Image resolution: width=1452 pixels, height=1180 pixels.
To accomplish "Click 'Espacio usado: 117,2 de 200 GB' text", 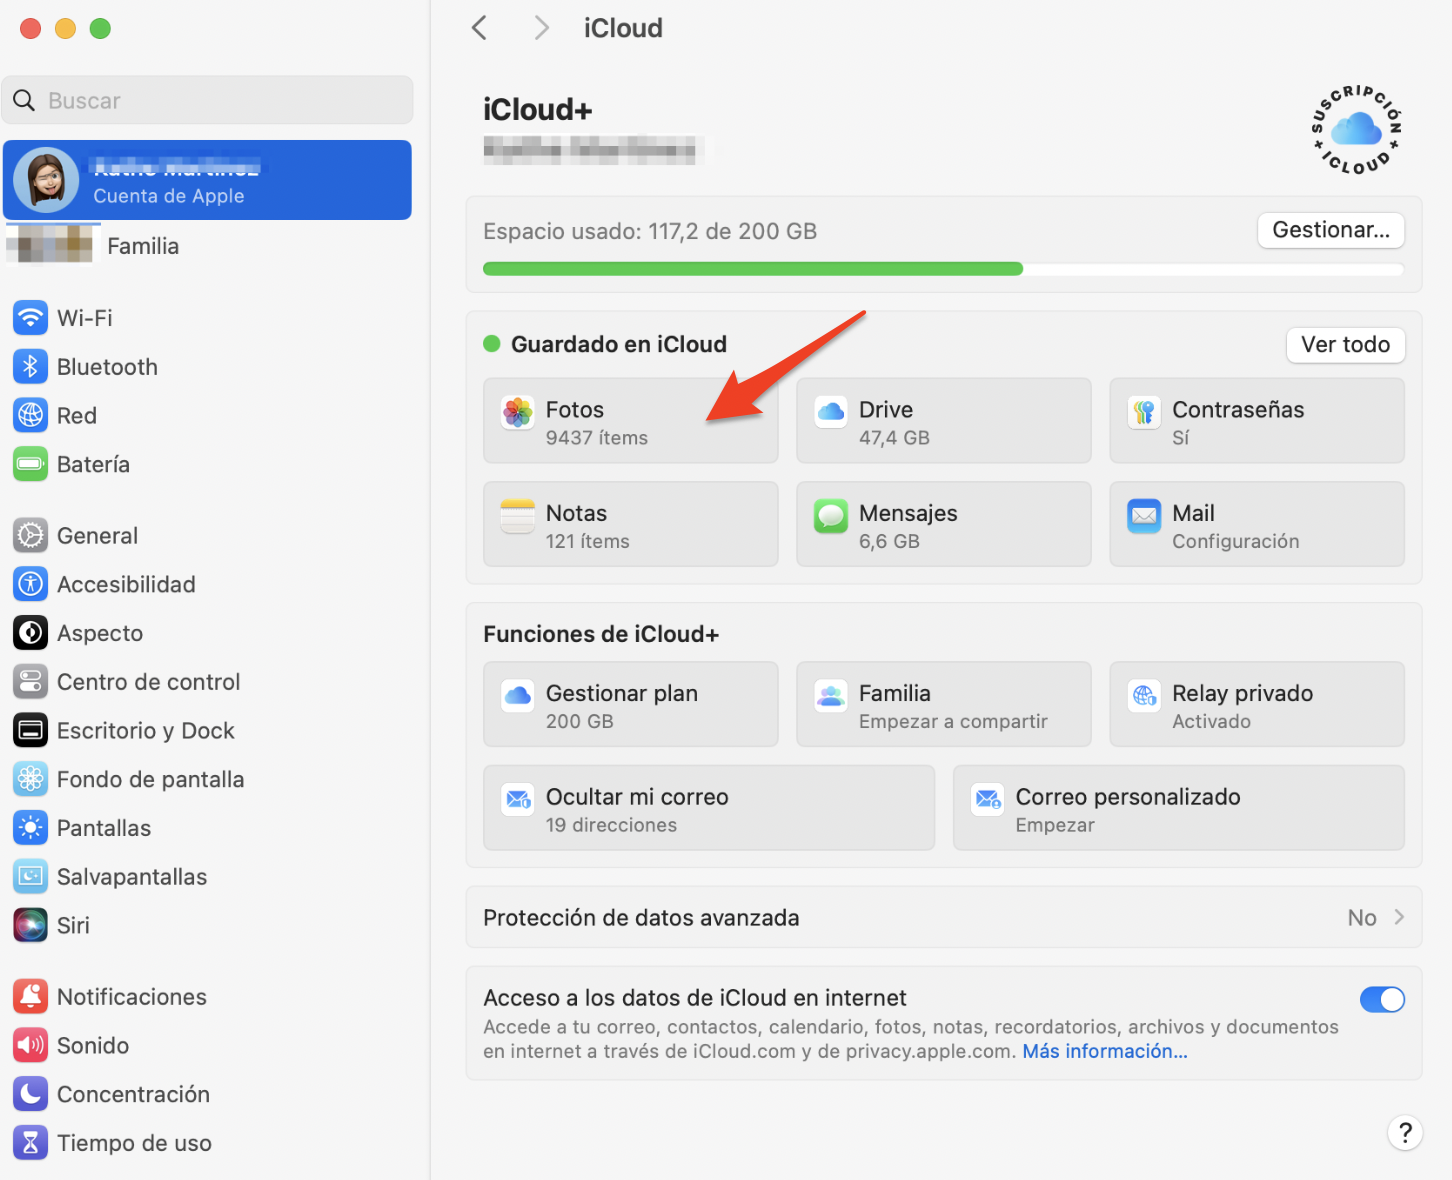I will click(650, 231).
